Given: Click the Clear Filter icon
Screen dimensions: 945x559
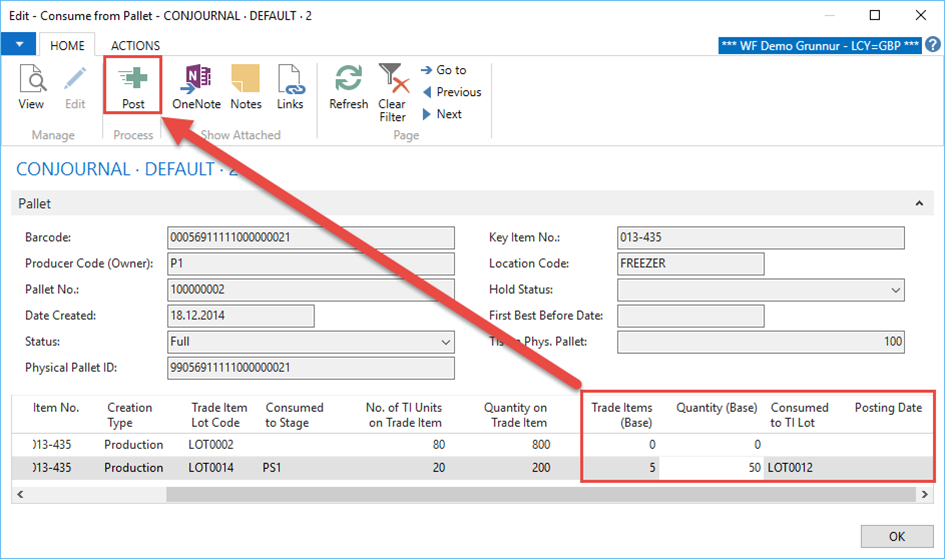Looking at the screenshot, I should (x=392, y=82).
